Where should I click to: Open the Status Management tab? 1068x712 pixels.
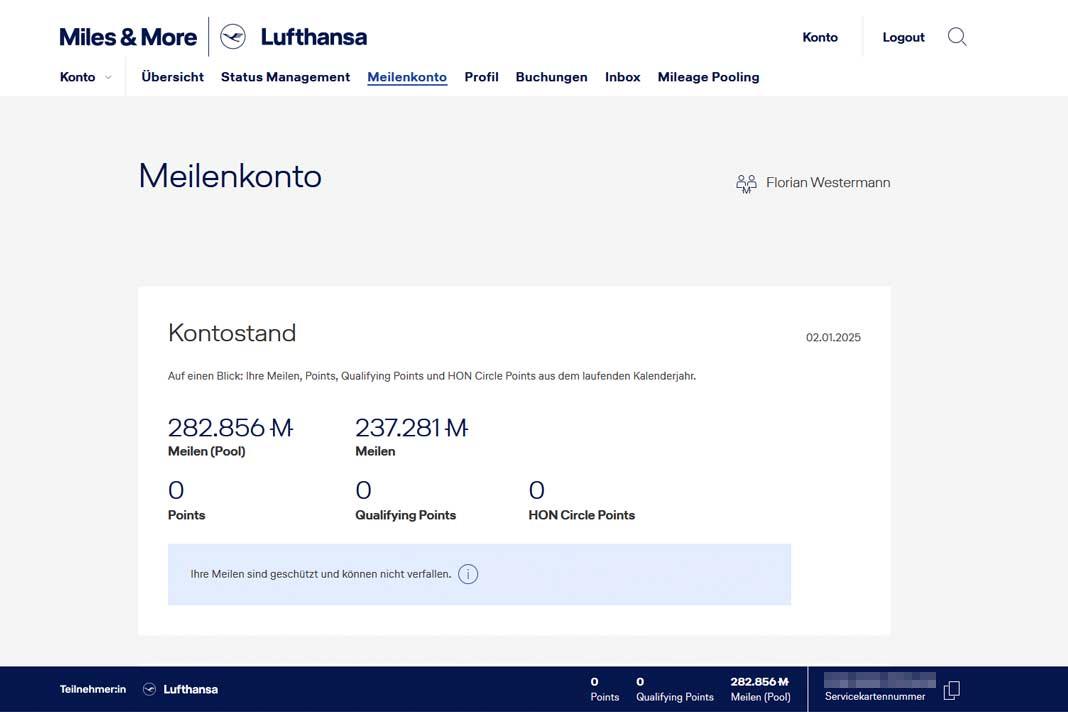click(x=285, y=77)
